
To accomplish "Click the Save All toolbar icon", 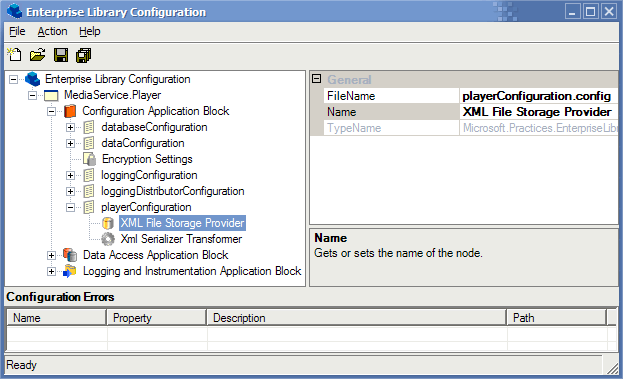I will pos(83,55).
